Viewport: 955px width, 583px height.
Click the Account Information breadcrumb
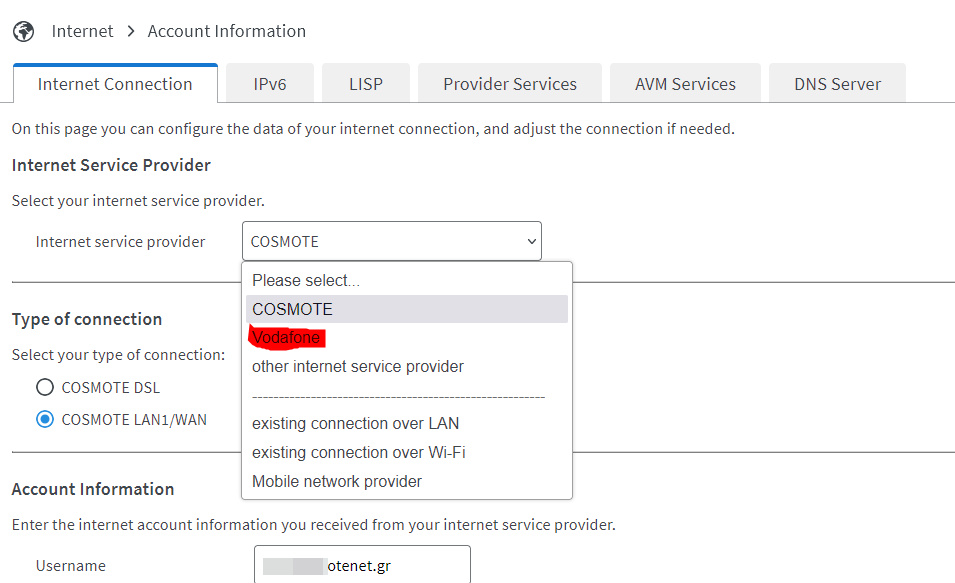[x=227, y=31]
